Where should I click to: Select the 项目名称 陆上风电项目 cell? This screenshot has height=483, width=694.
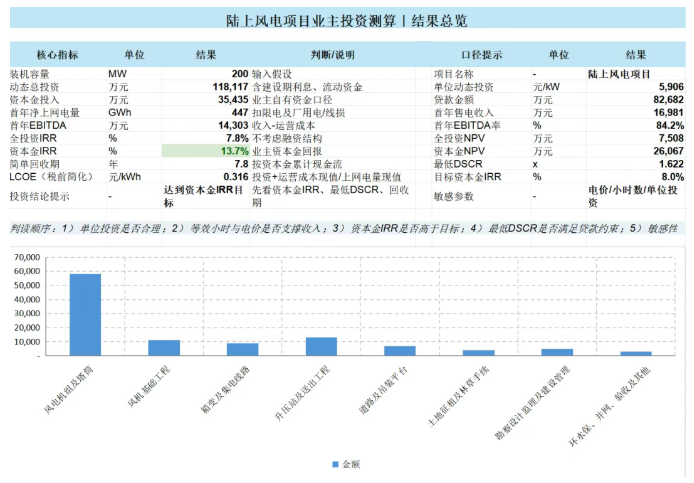(636, 74)
